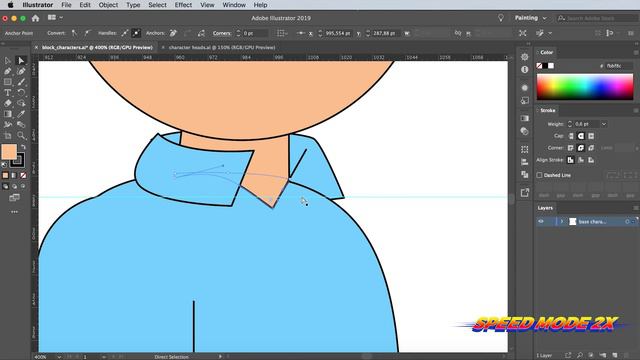Select the Eraser tool
This screenshot has width=640, height=360.
[x=7, y=103]
